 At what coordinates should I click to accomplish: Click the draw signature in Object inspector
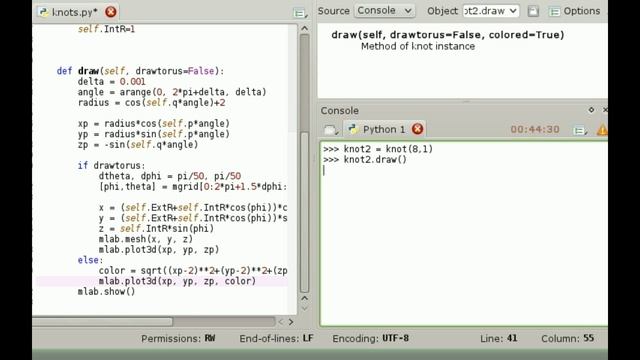pyautogui.click(x=448, y=35)
